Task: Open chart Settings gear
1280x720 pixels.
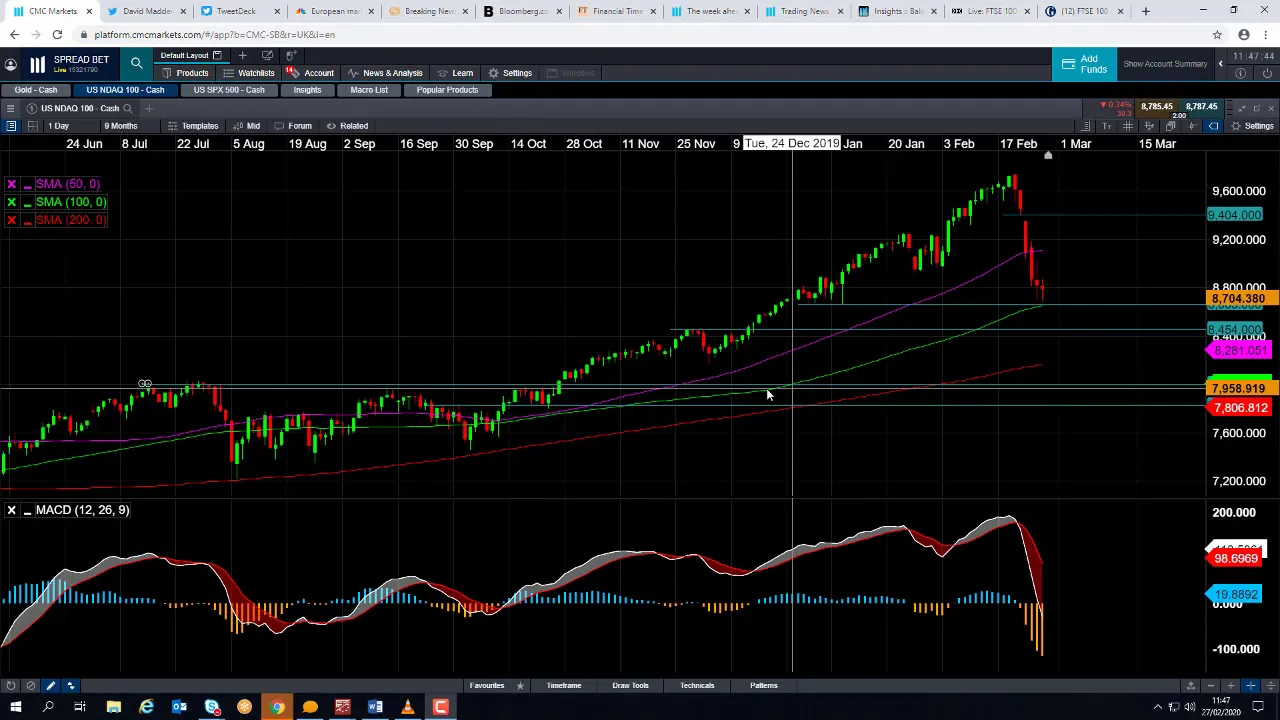Action: click(x=1252, y=126)
